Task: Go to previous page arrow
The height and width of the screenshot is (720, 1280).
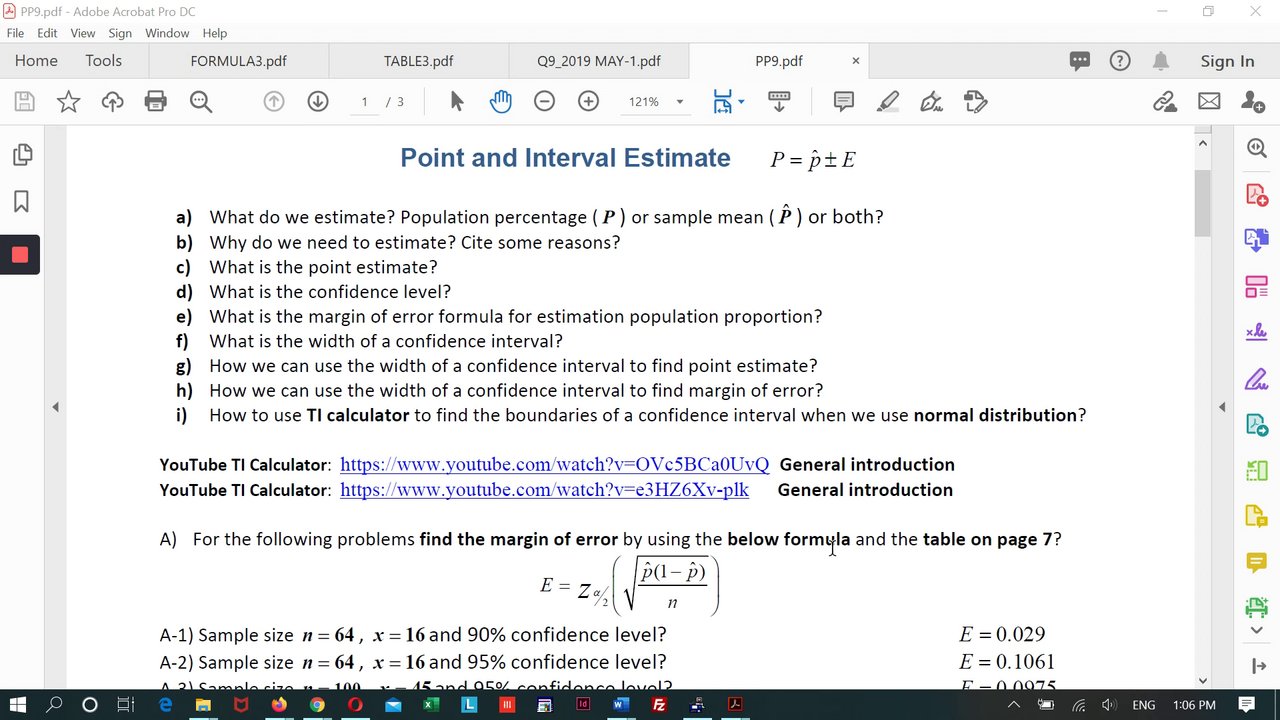Action: [274, 101]
